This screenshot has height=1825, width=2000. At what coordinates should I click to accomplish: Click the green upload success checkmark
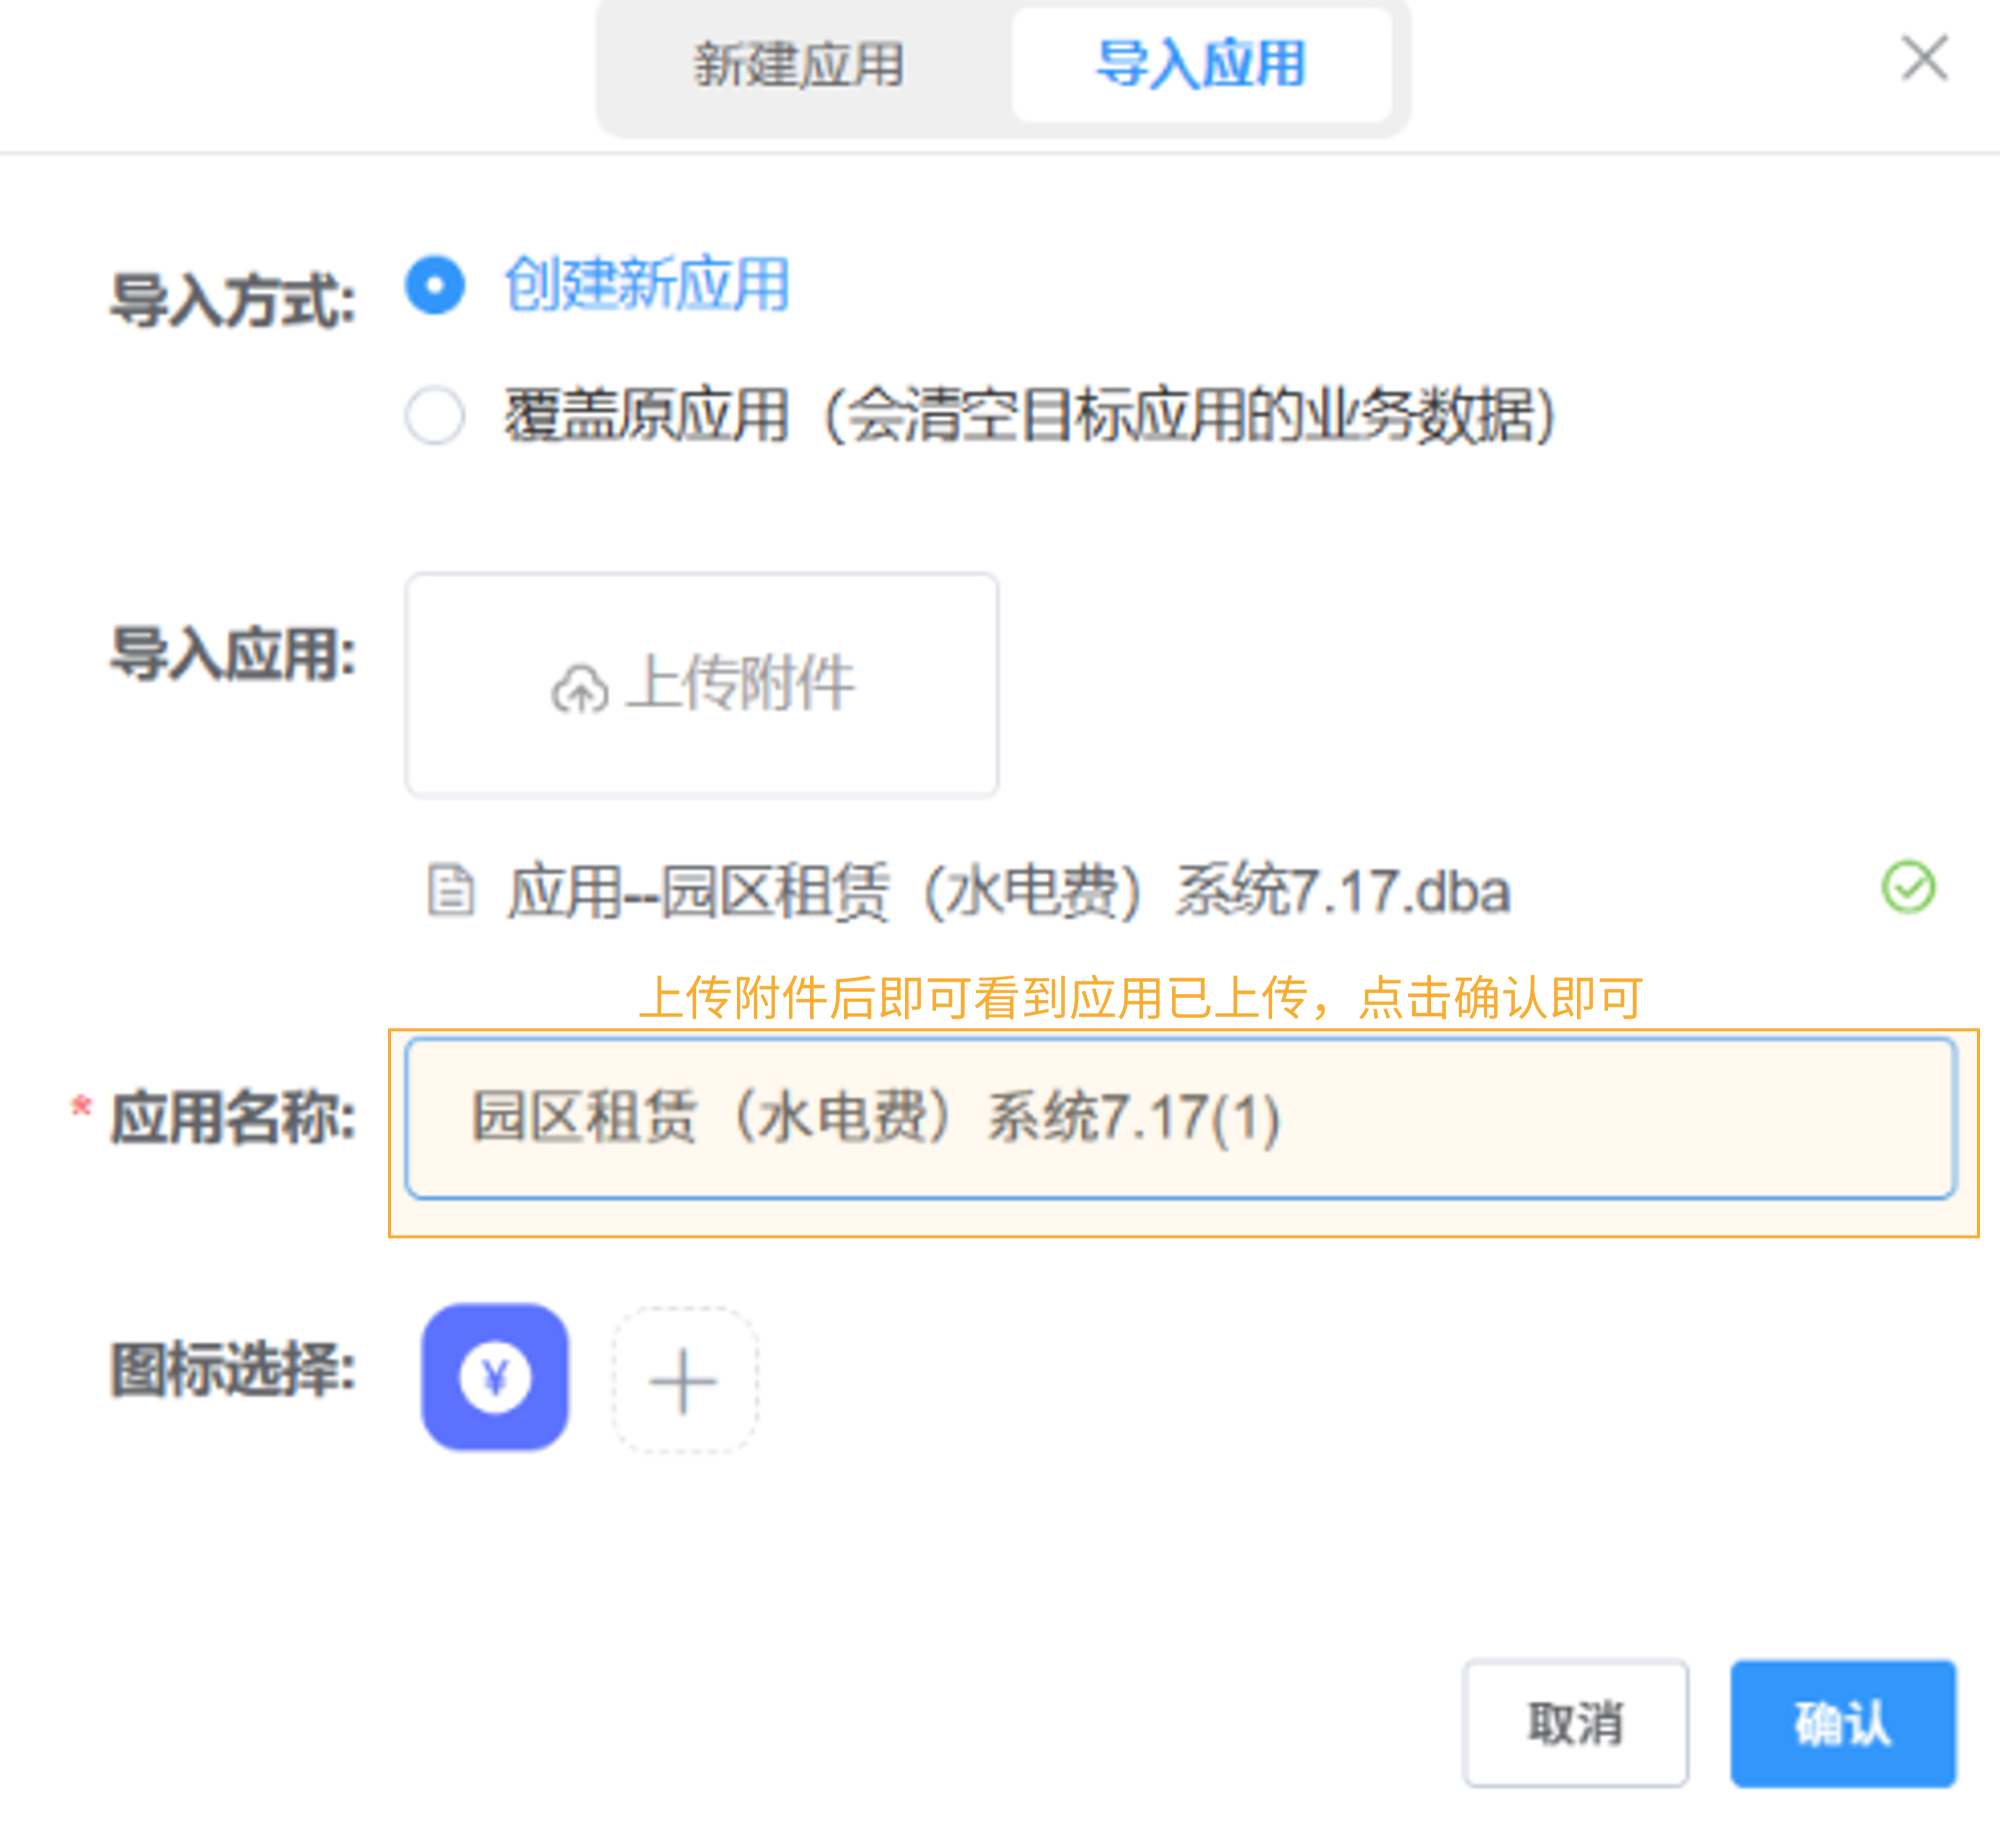pos(1908,887)
